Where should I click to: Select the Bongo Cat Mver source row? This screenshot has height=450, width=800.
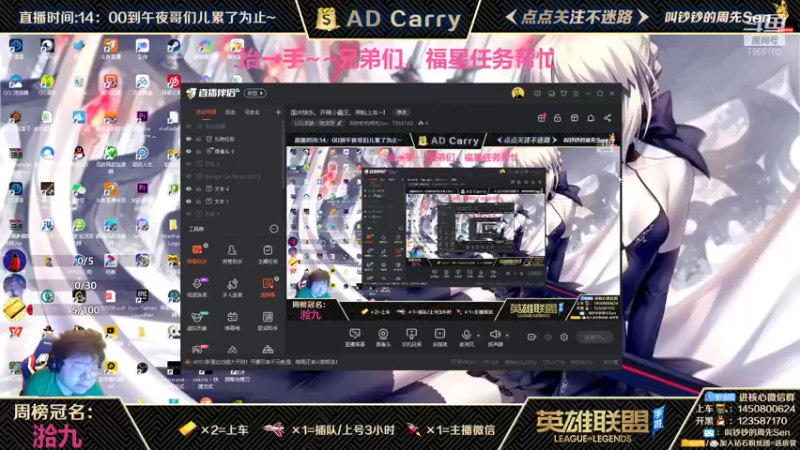pos(232,177)
